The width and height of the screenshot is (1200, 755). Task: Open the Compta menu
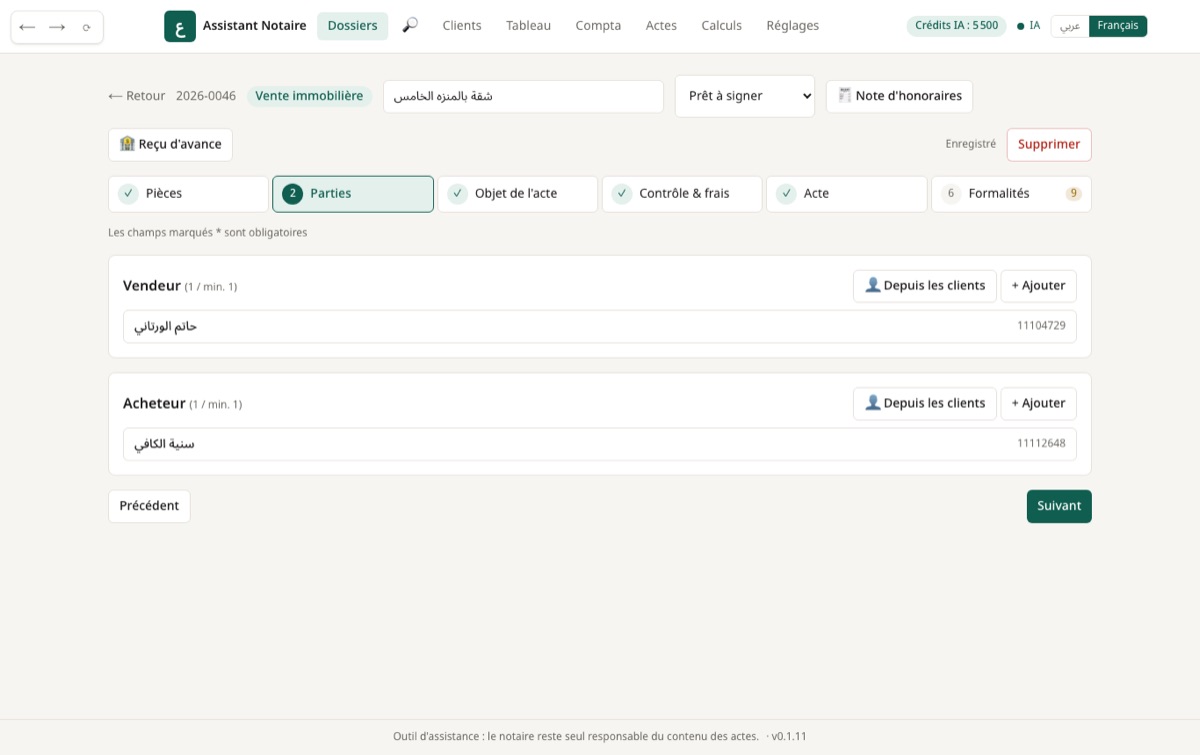click(x=598, y=26)
